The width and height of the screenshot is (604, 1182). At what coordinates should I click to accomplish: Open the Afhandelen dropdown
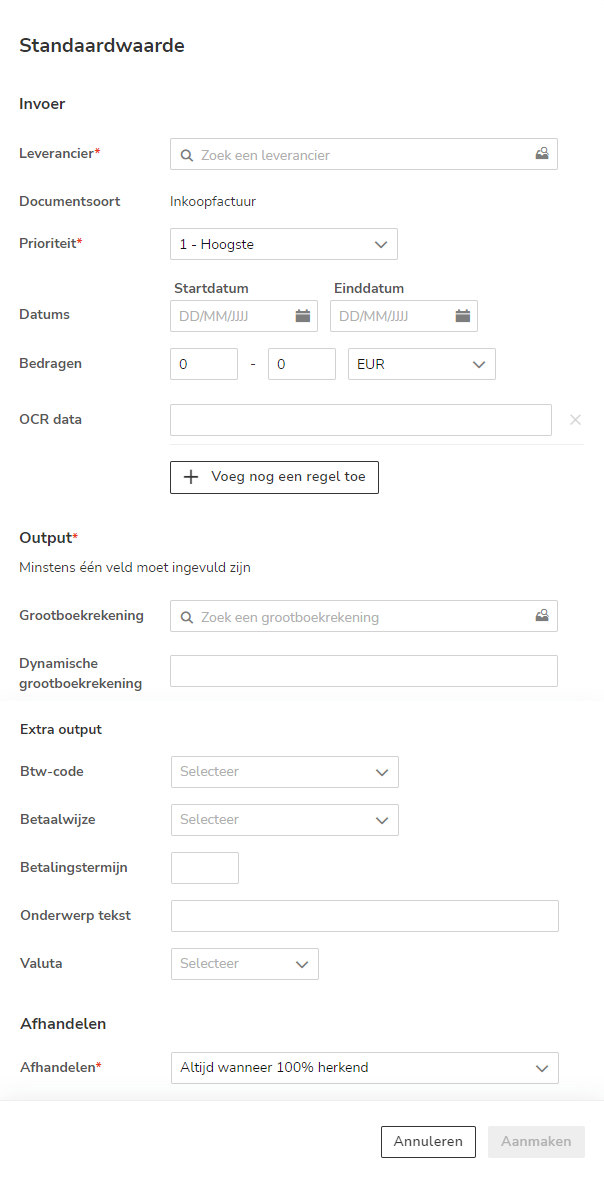pyautogui.click(x=365, y=1068)
